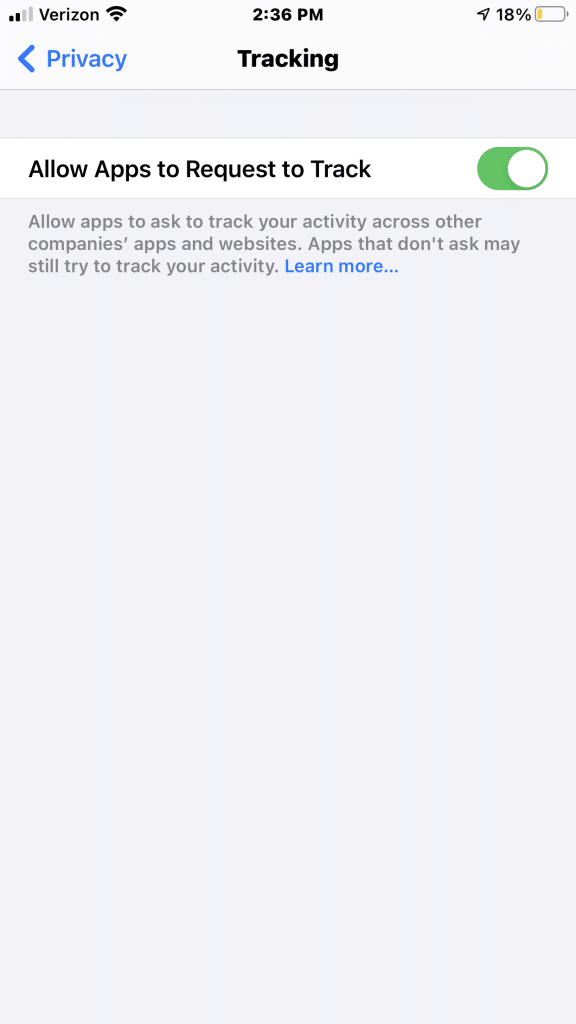Tap the green track of the tracking switch
The height and width of the screenshot is (1024, 576).
pyautogui.click(x=492, y=168)
